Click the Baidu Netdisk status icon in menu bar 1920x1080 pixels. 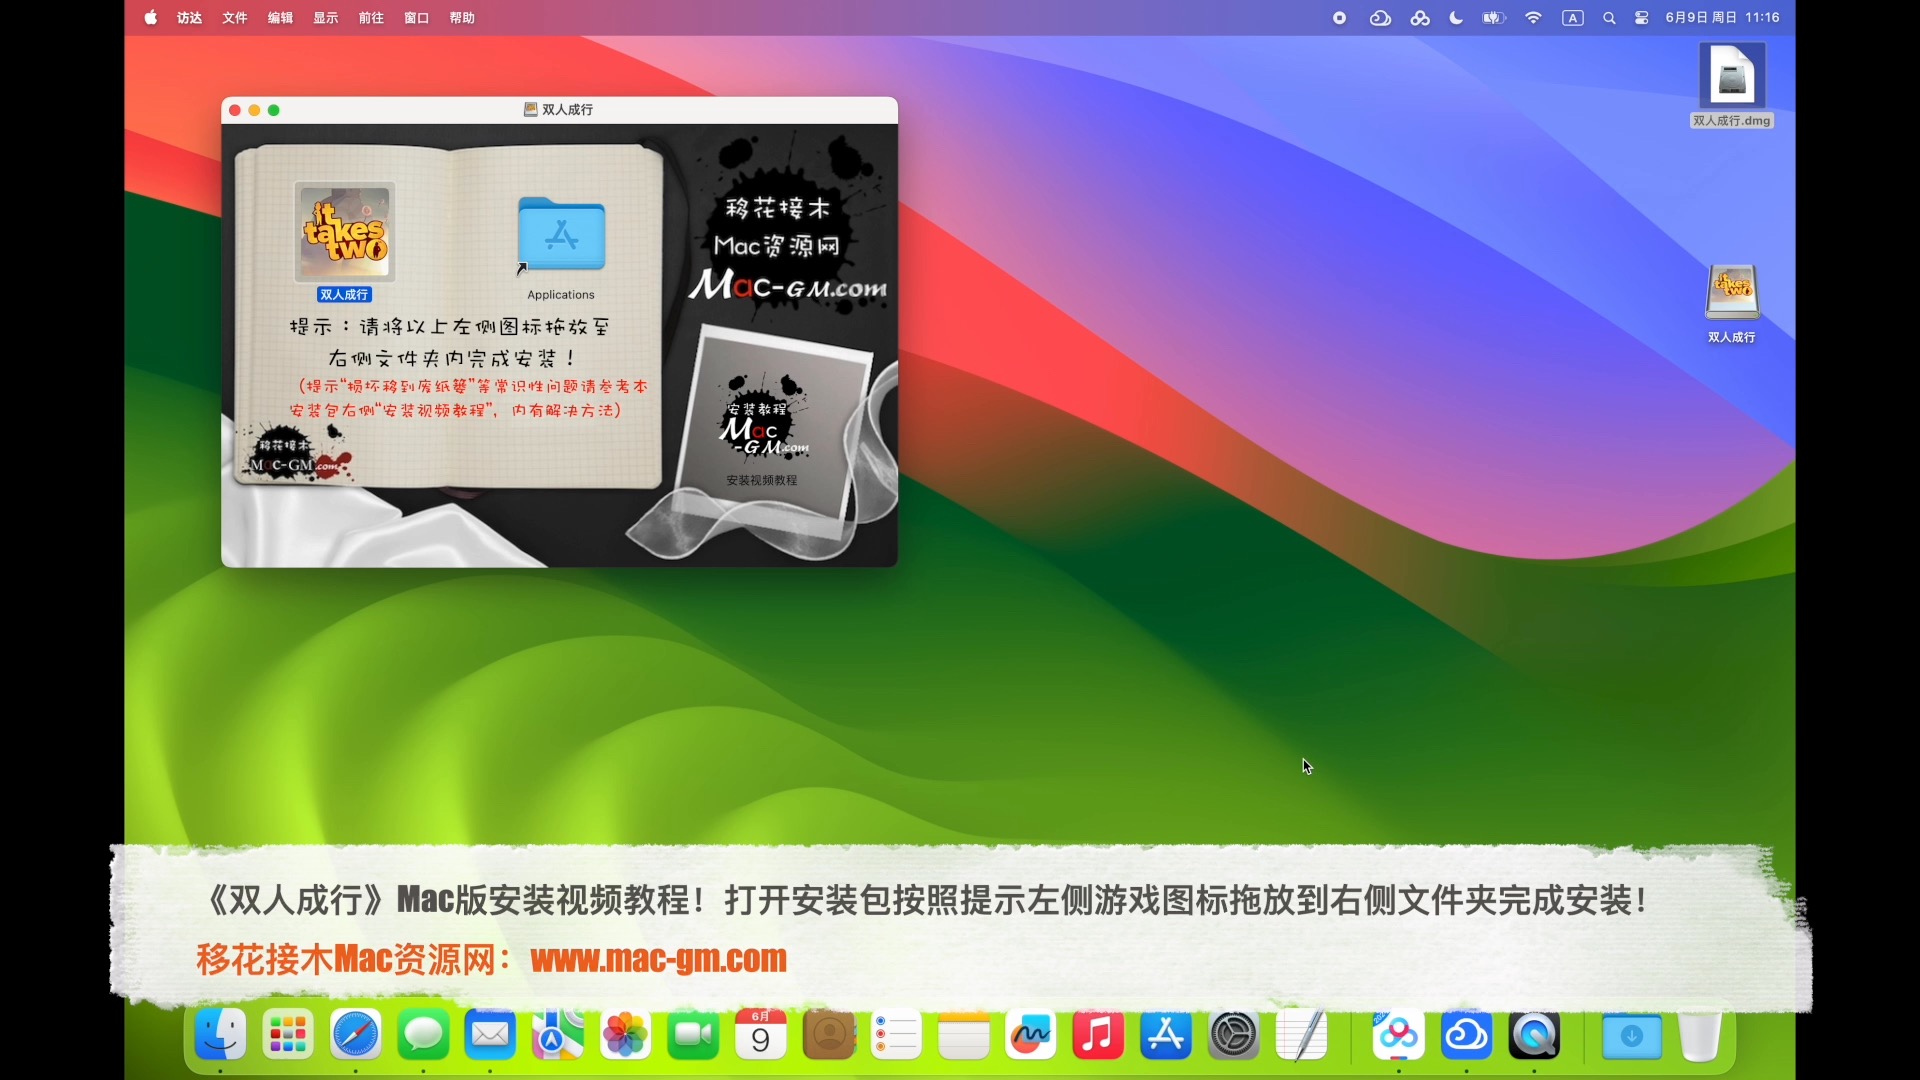pos(1420,18)
